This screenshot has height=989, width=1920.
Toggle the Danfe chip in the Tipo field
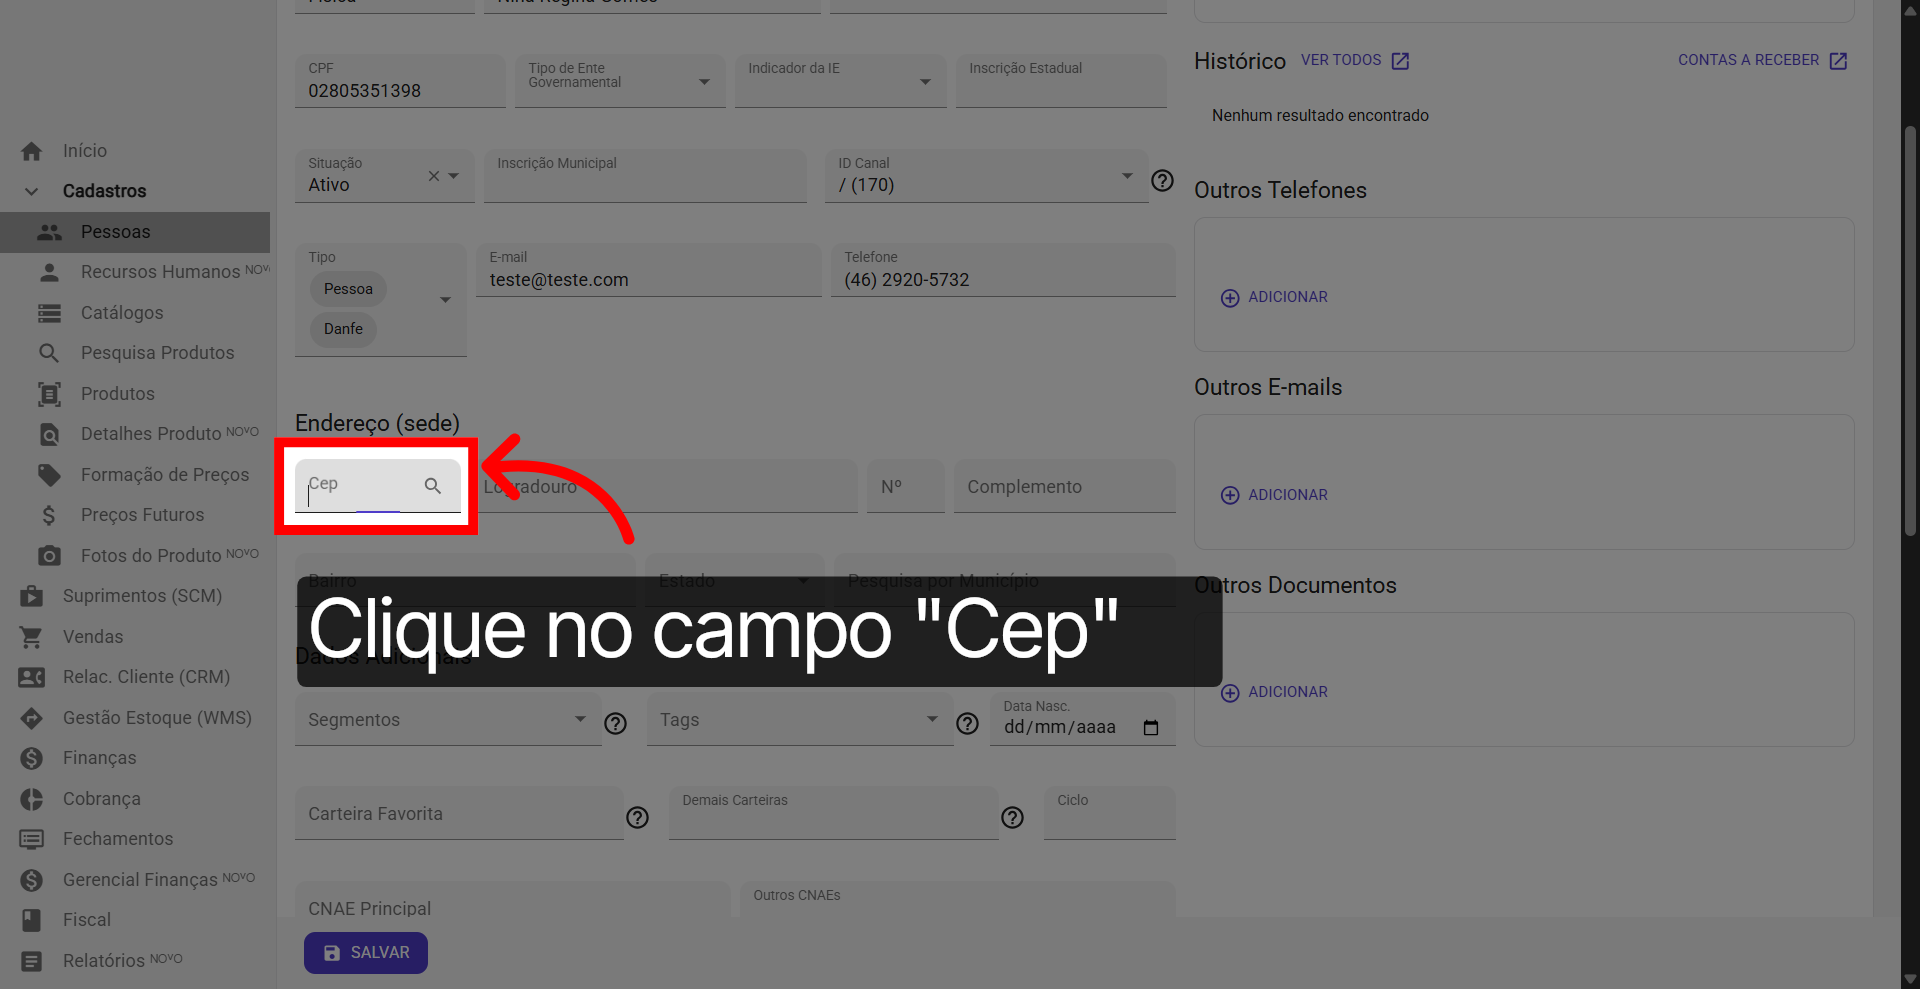tap(342, 329)
